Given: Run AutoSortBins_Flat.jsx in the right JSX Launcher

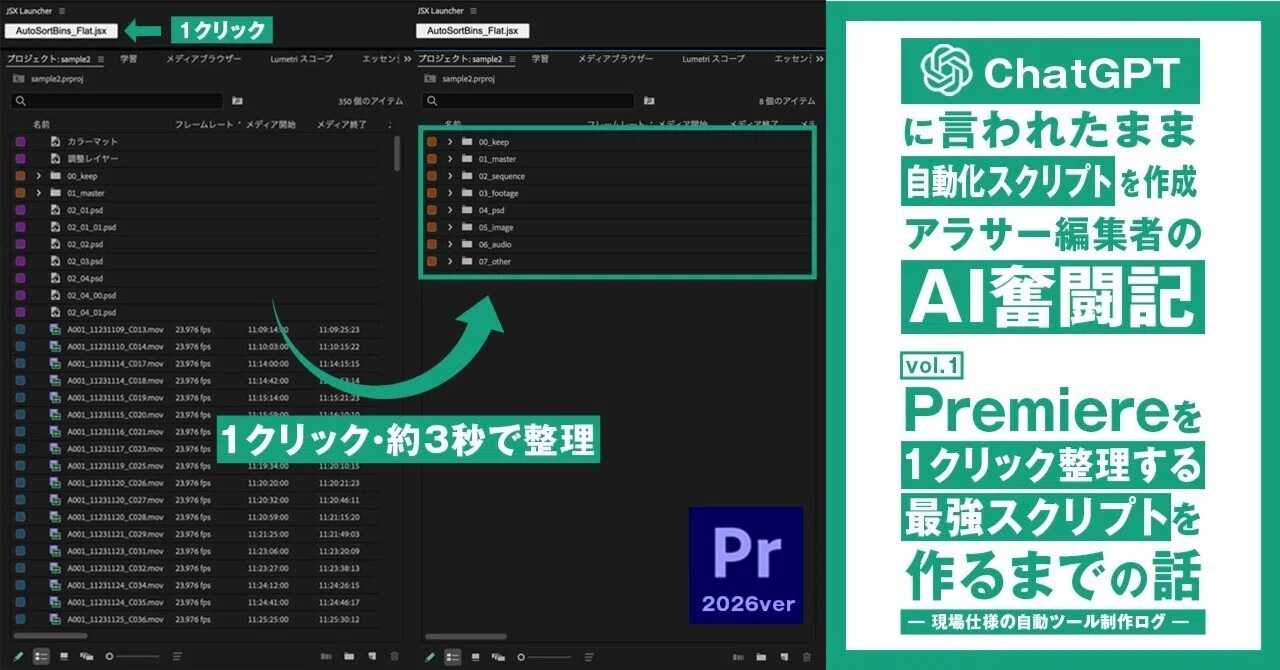Looking at the screenshot, I should coord(473,31).
